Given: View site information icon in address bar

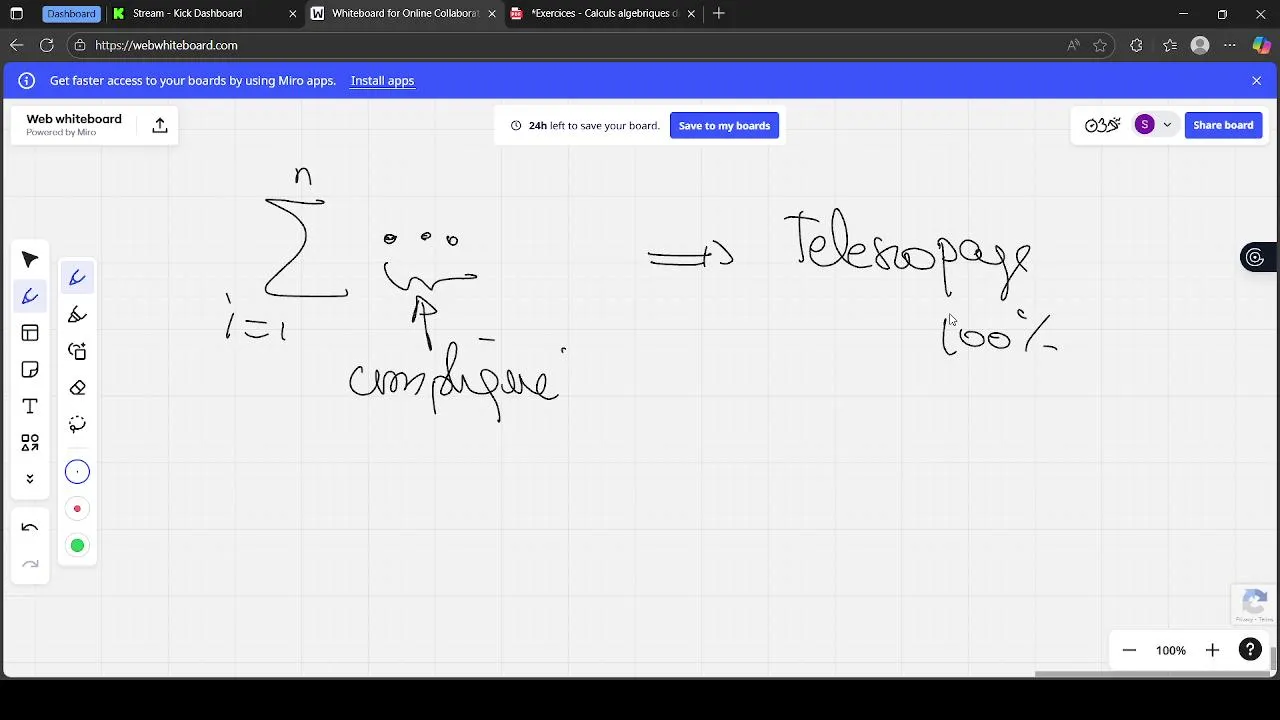Looking at the screenshot, I should click(80, 45).
